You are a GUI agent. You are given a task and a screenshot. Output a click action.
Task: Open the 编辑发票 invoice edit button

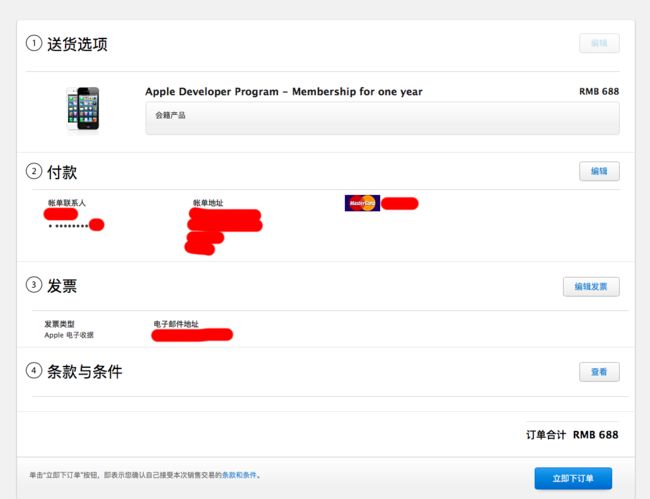click(591, 286)
